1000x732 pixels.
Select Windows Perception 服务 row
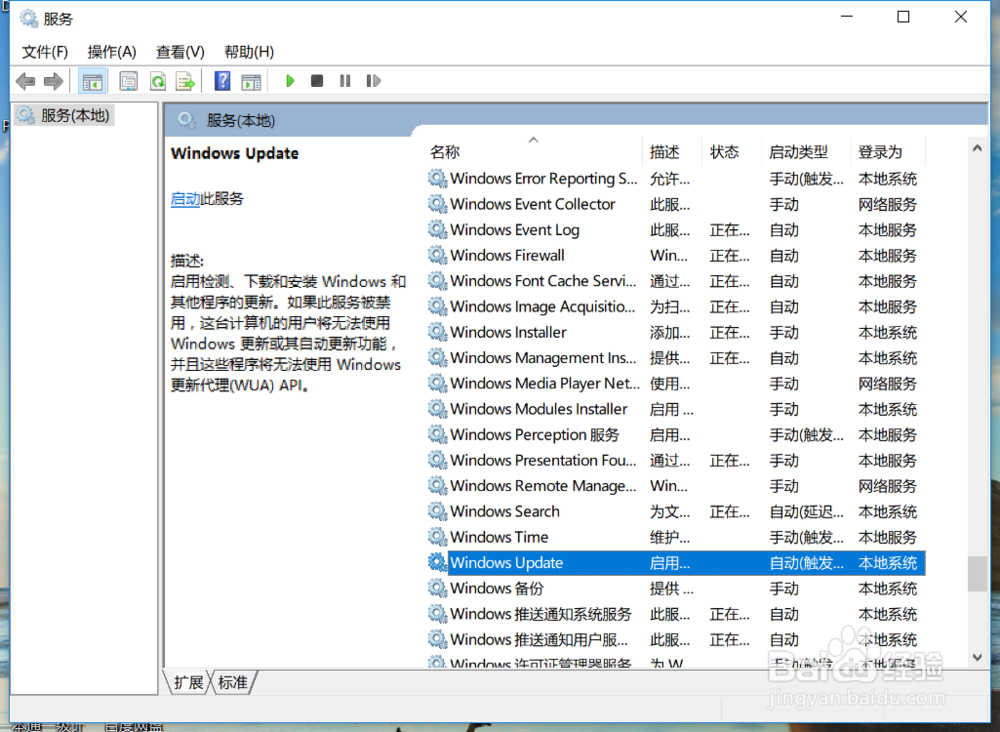(675, 434)
